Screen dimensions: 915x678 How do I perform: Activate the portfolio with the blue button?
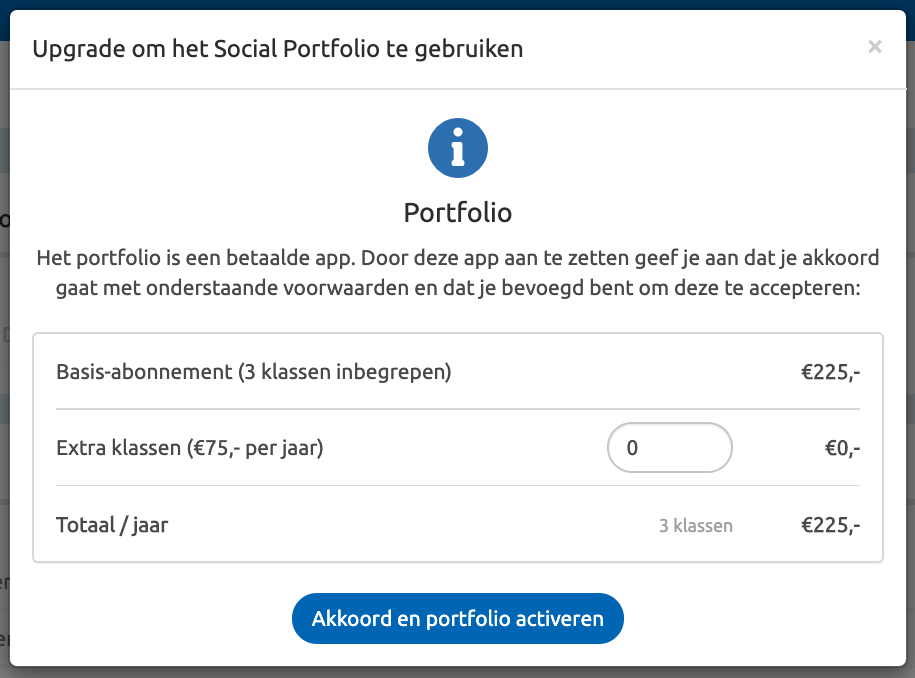[x=457, y=618]
